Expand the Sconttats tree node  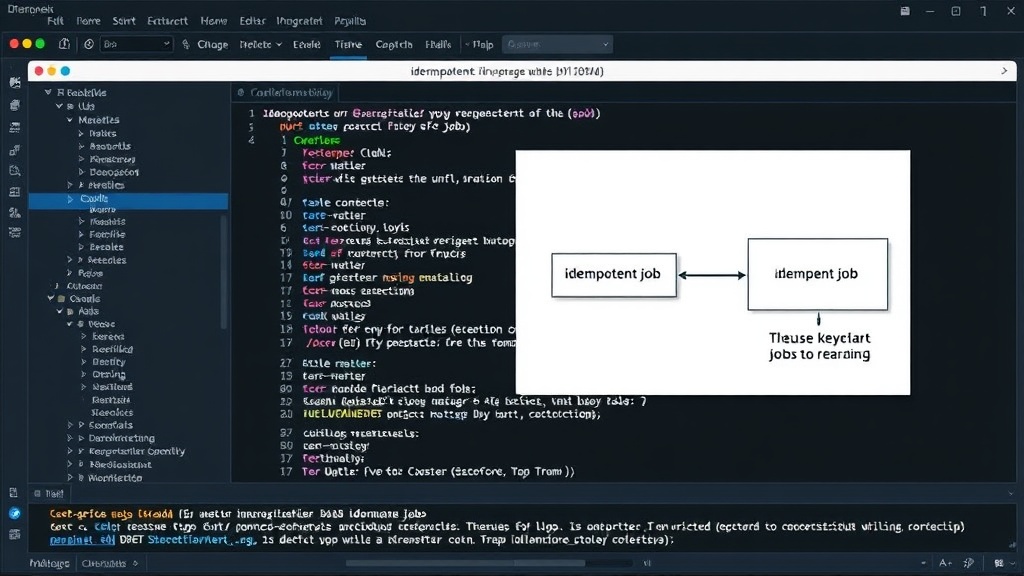(70, 425)
